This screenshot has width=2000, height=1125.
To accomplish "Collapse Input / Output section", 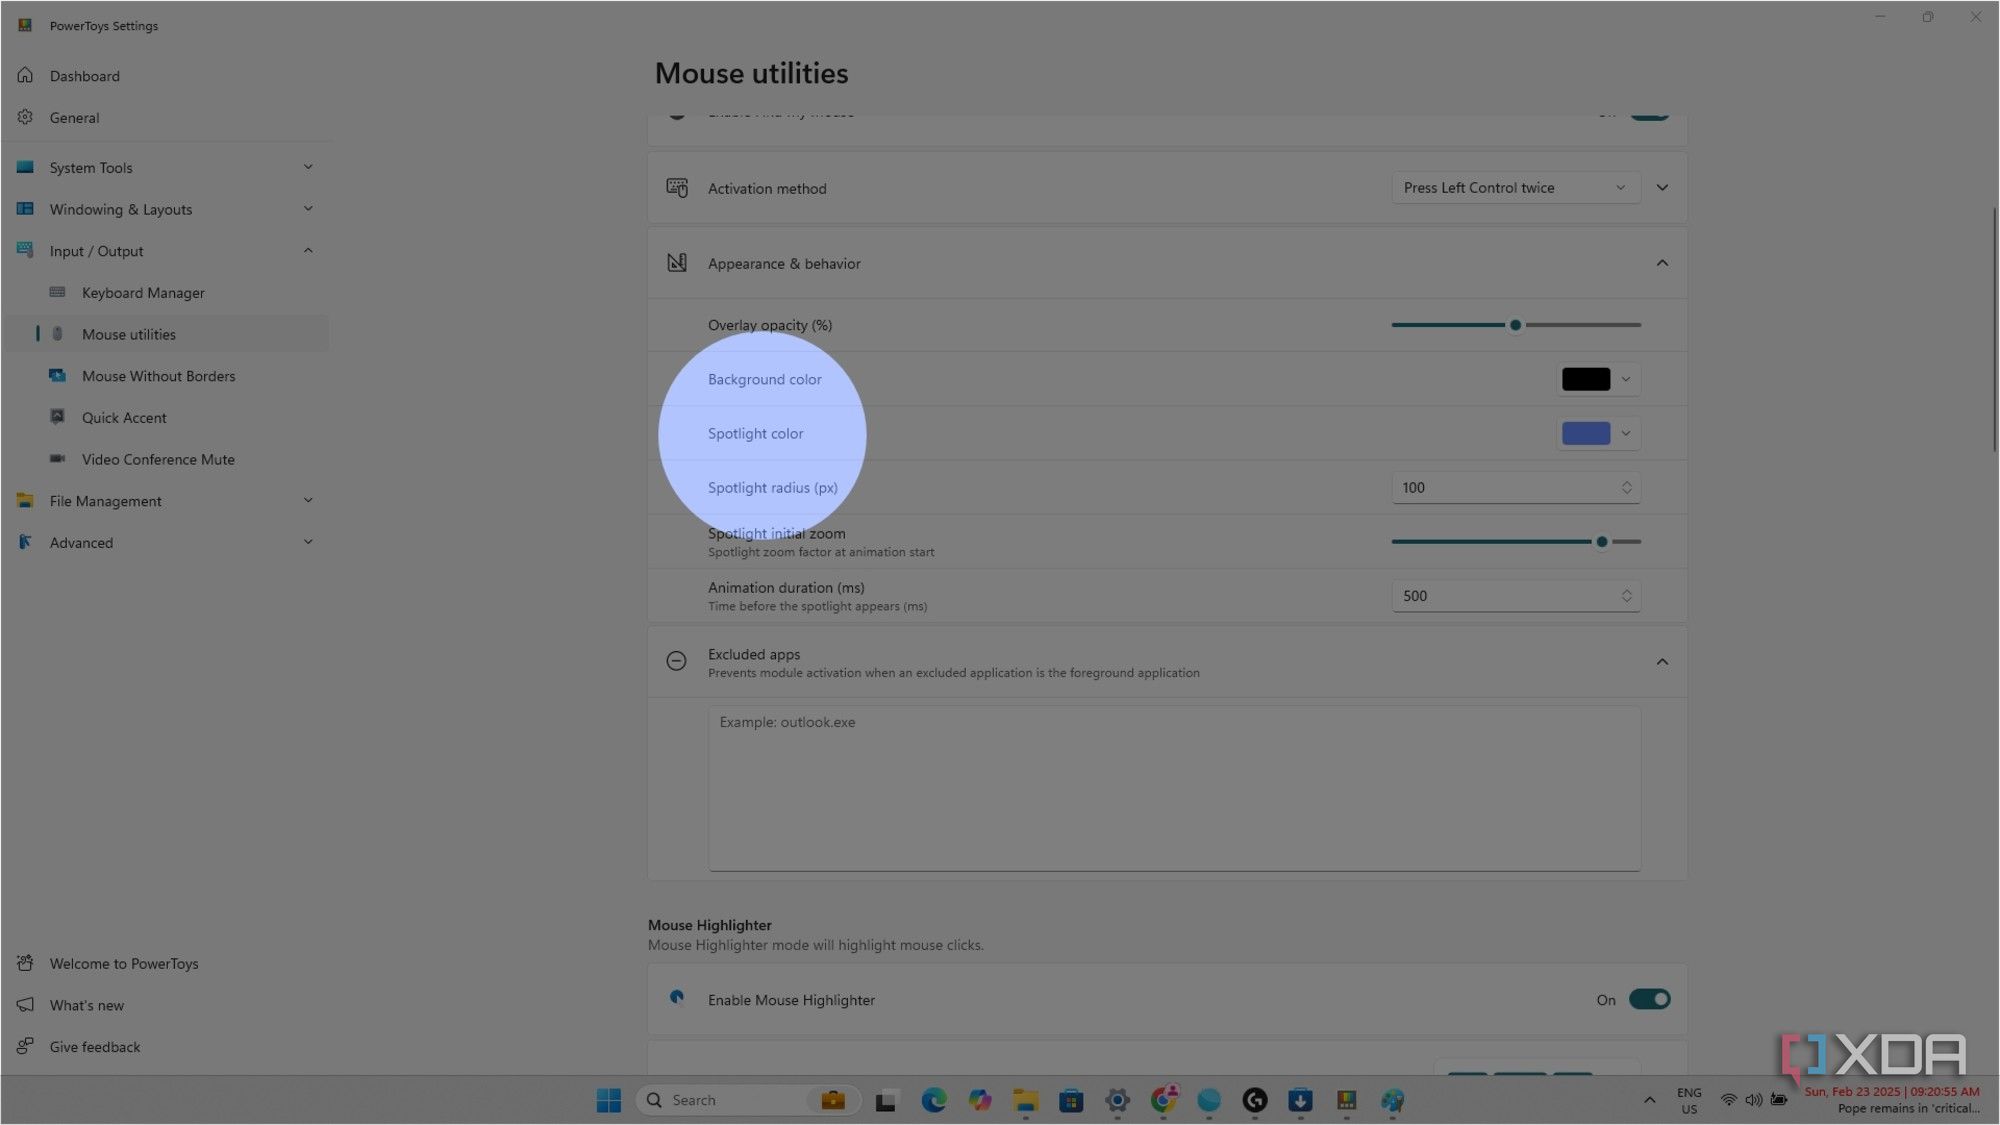I will (x=308, y=251).
